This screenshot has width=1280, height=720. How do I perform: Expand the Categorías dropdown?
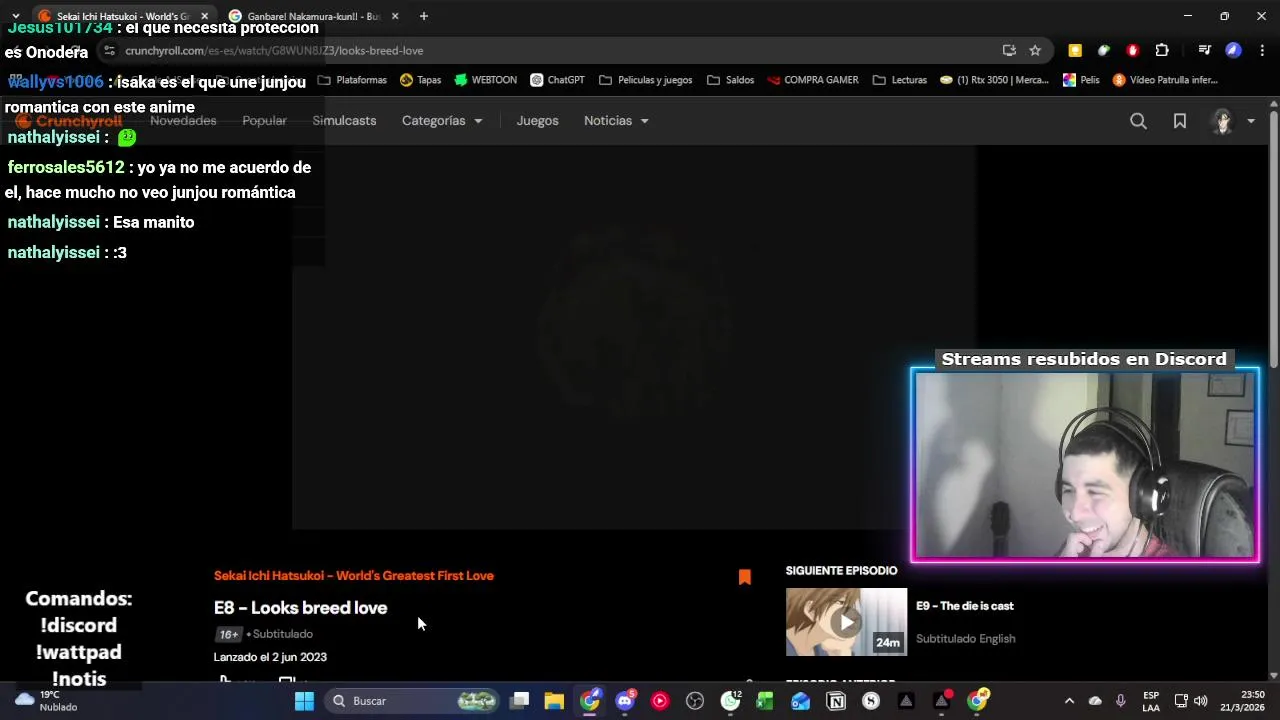(442, 121)
